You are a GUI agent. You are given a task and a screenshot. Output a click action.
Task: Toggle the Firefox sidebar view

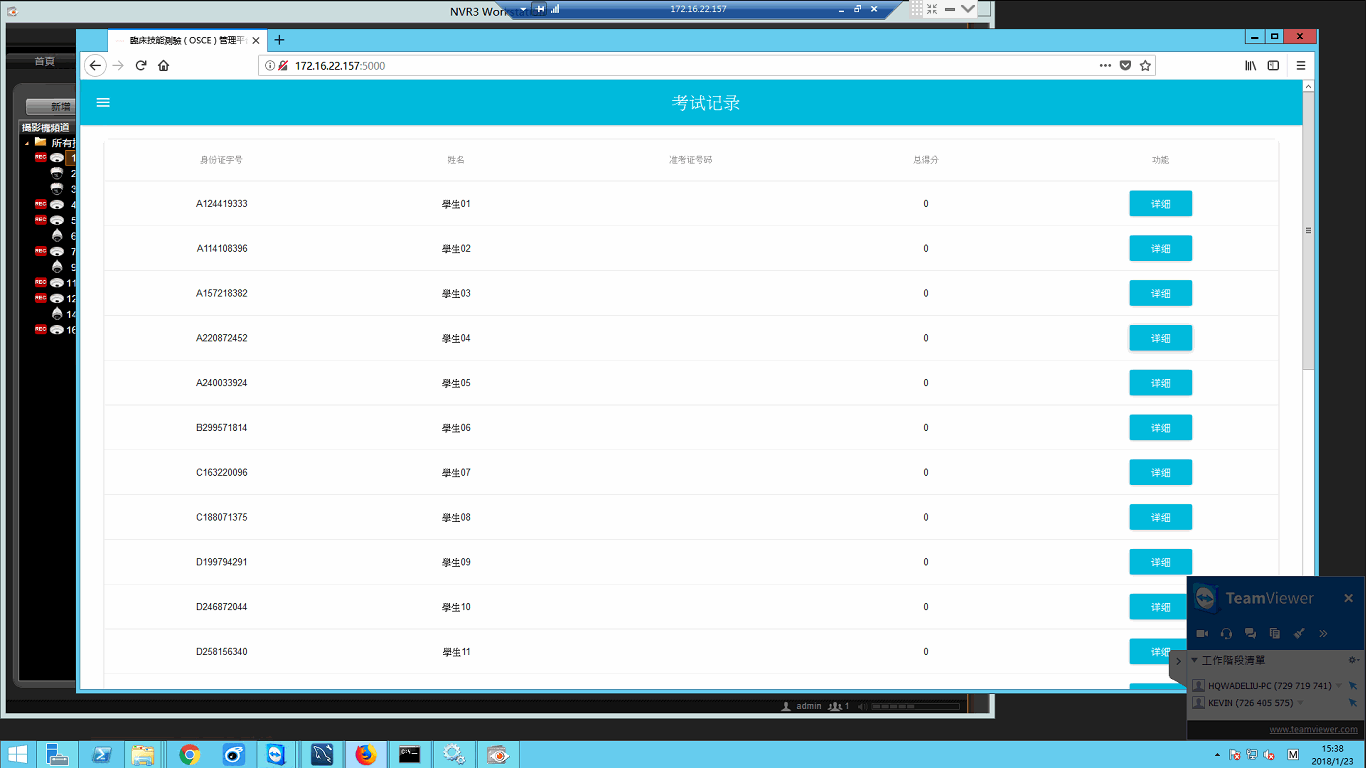click(x=1273, y=66)
